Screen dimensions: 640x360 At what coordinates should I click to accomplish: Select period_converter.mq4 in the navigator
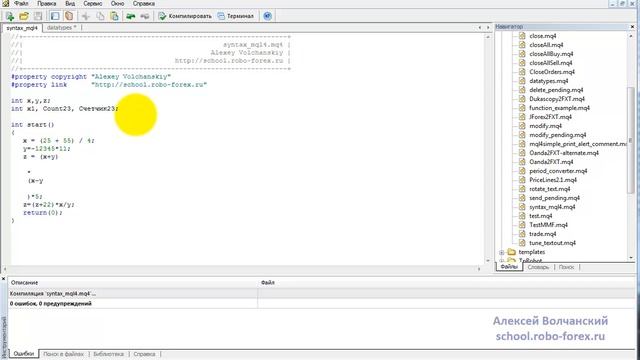(558, 171)
